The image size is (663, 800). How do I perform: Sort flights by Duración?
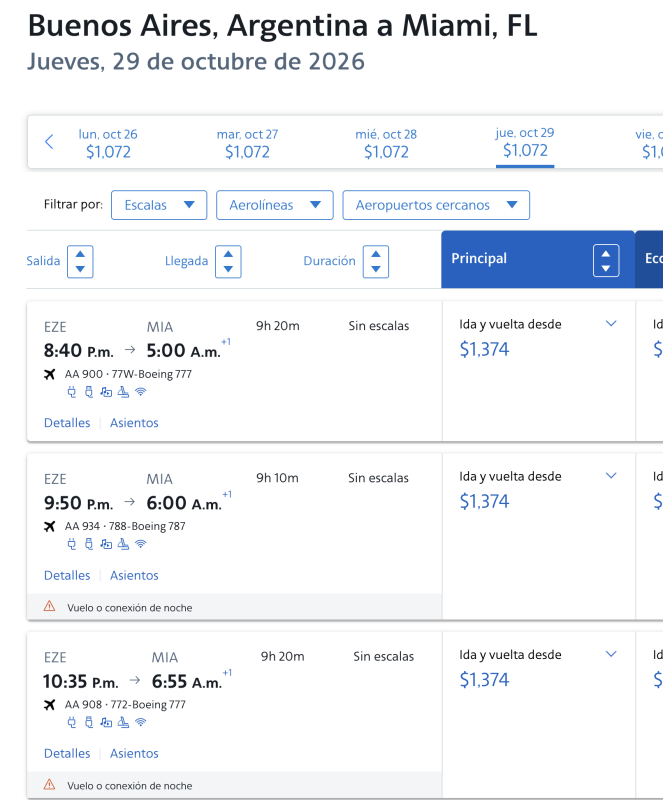376,261
